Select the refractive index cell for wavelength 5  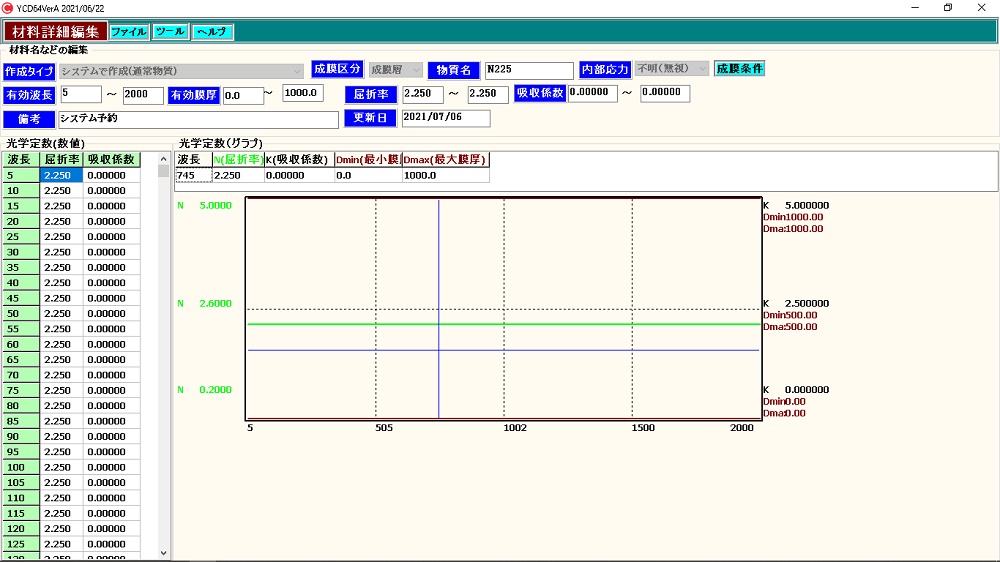coord(61,175)
